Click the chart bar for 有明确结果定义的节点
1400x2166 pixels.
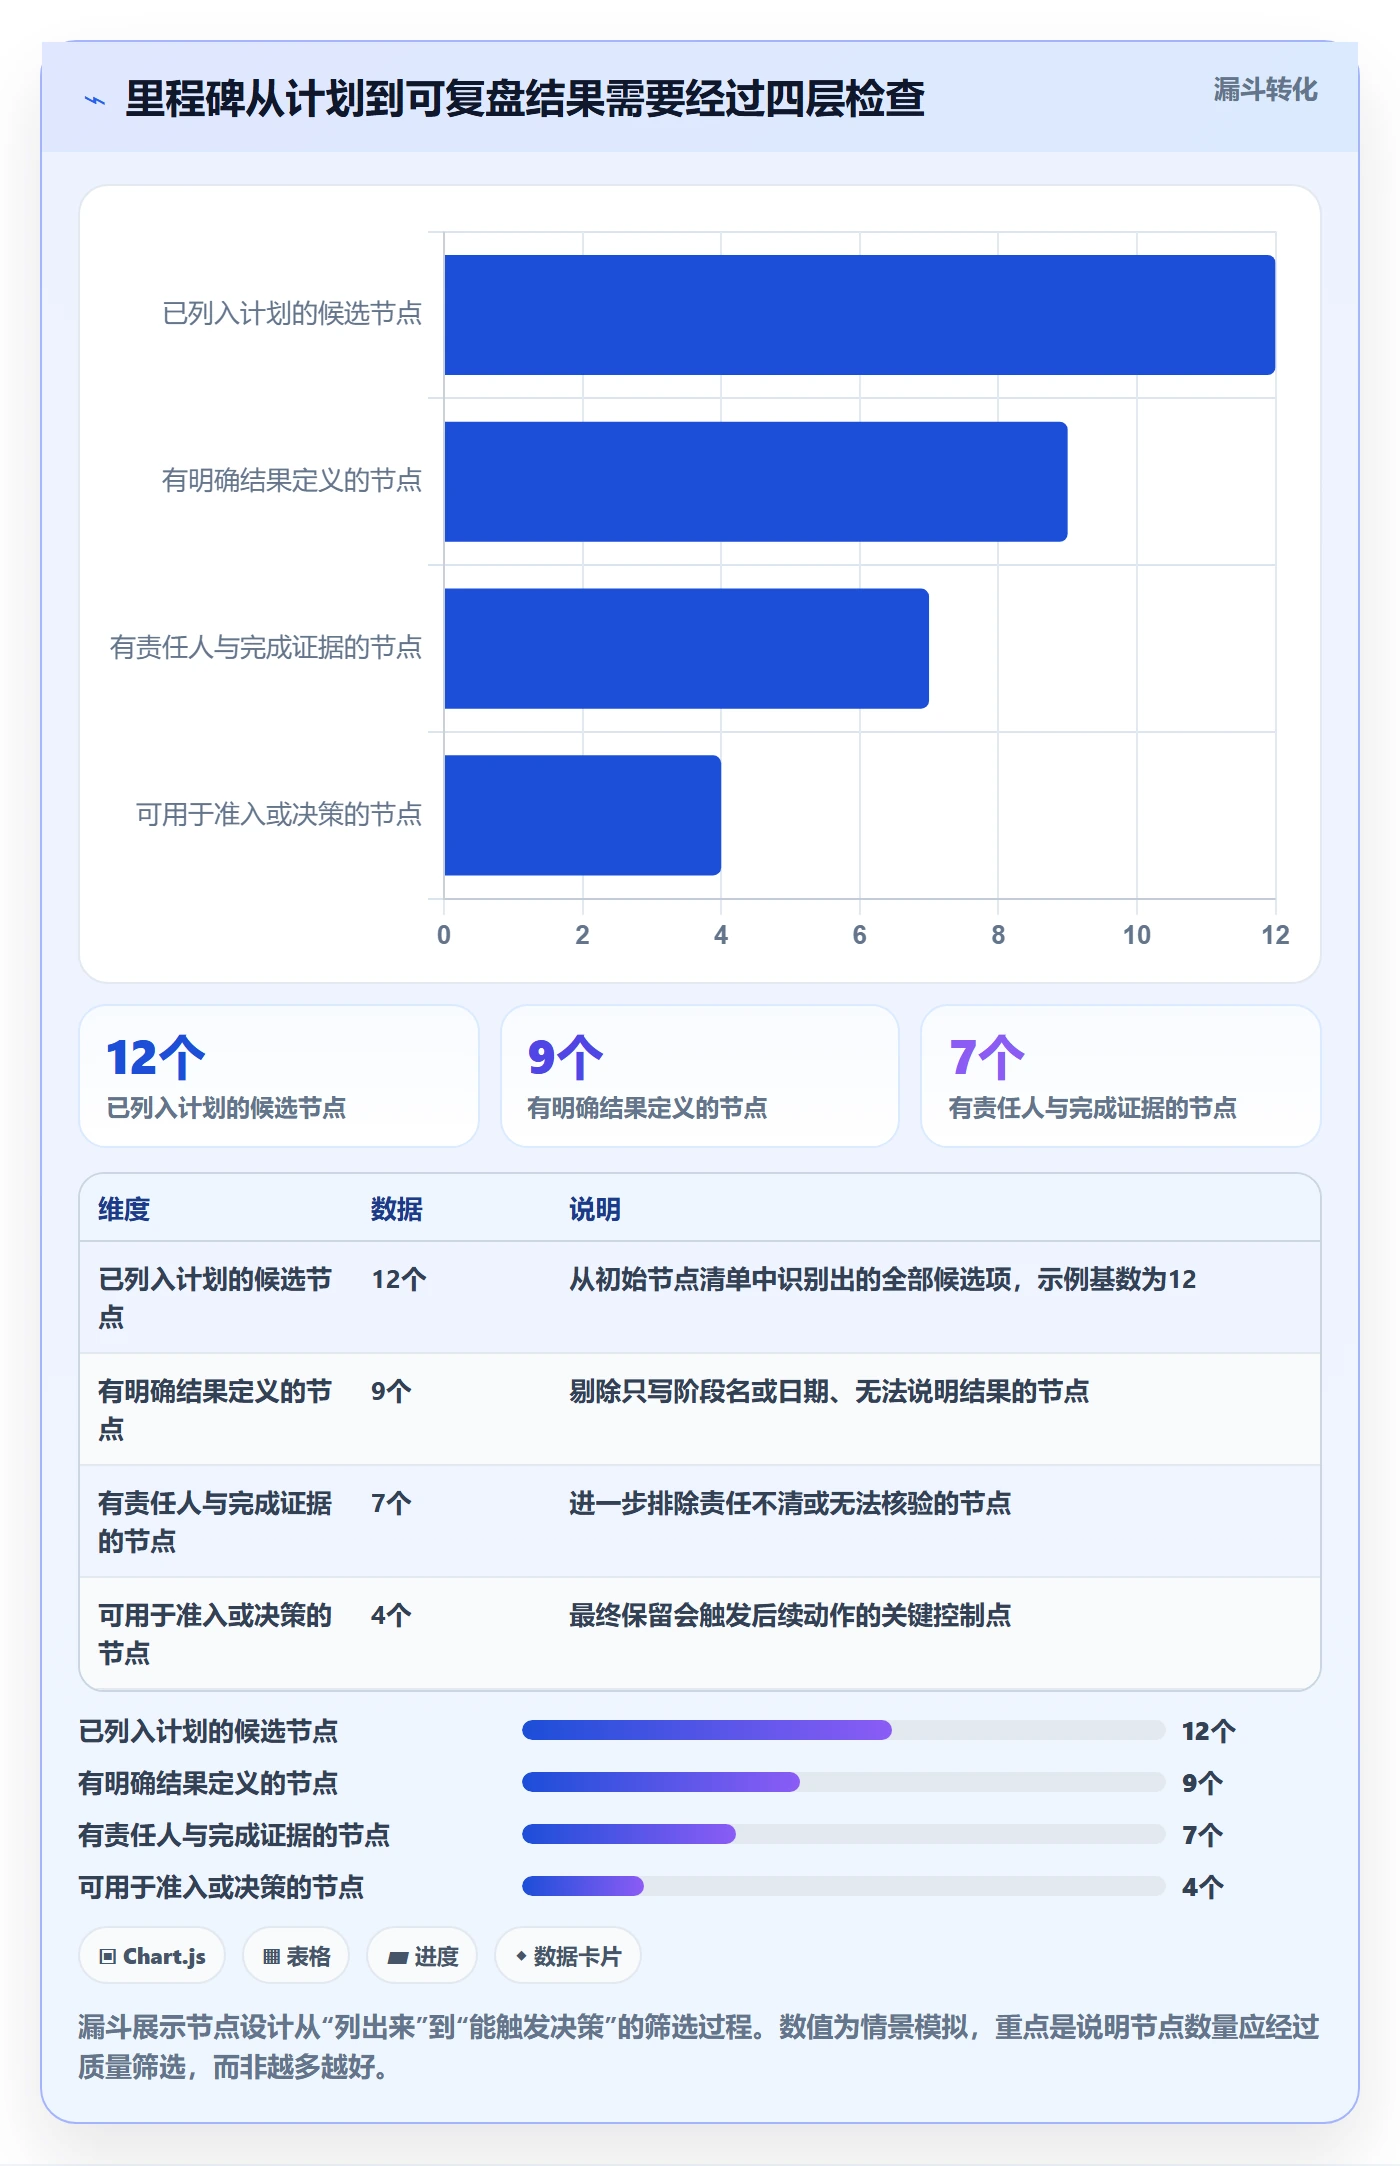[x=756, y=482]
